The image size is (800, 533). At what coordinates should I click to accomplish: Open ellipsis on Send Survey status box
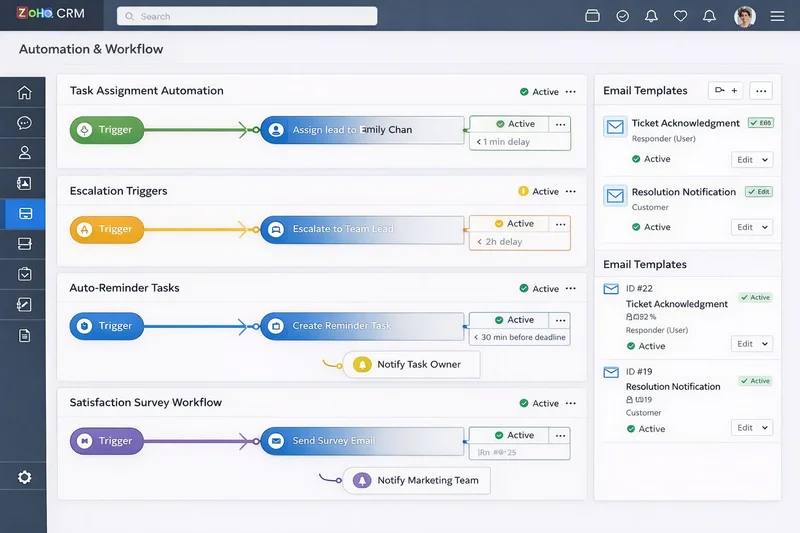[x=560, y=435]
